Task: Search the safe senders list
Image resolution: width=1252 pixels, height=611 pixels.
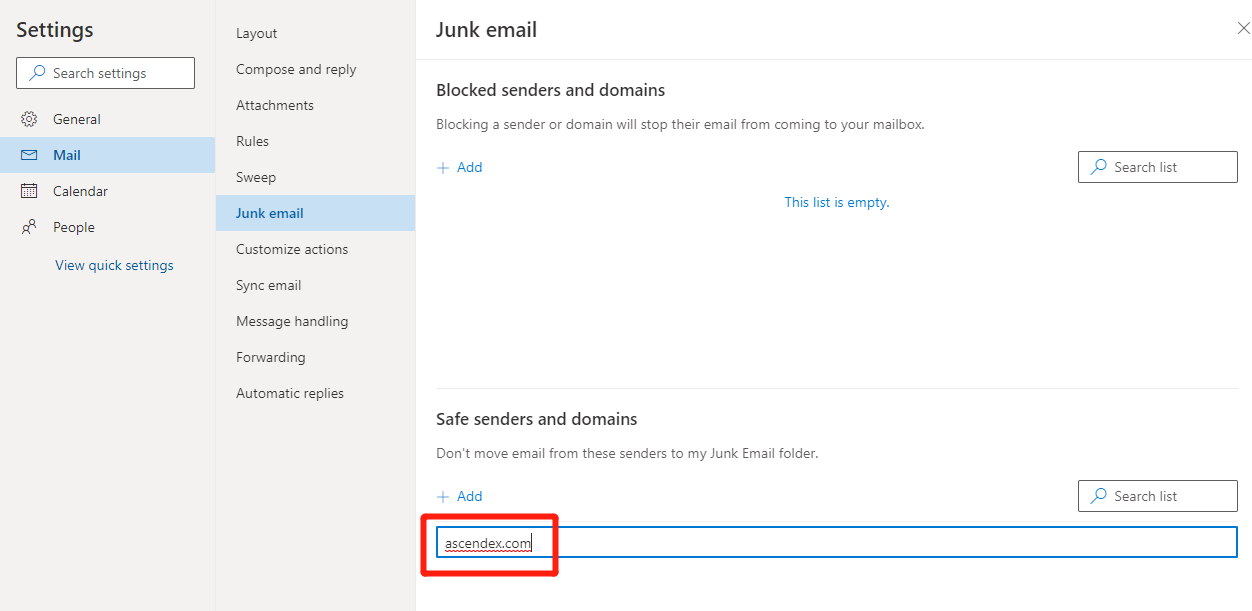Action: point(1157,496)
